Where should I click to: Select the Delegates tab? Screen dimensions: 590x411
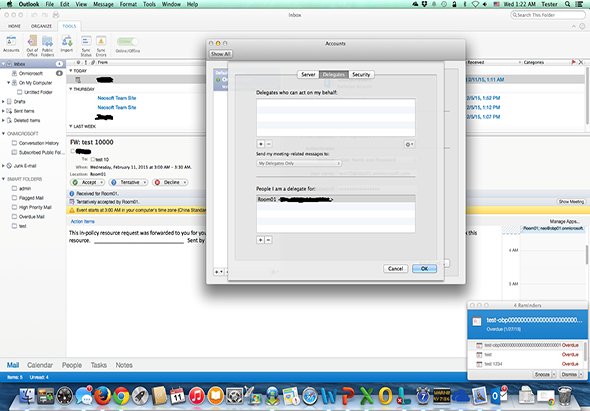(334, 75)
